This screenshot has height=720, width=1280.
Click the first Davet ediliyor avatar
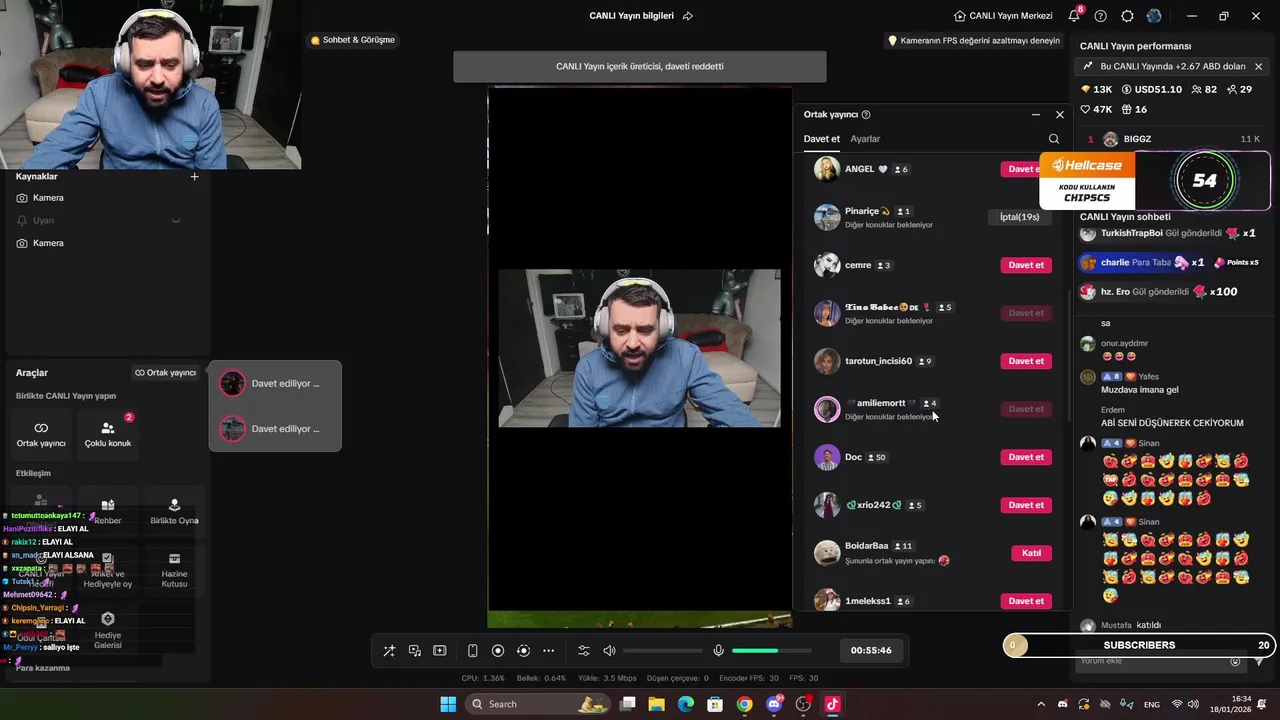click(x=232, y=383)
